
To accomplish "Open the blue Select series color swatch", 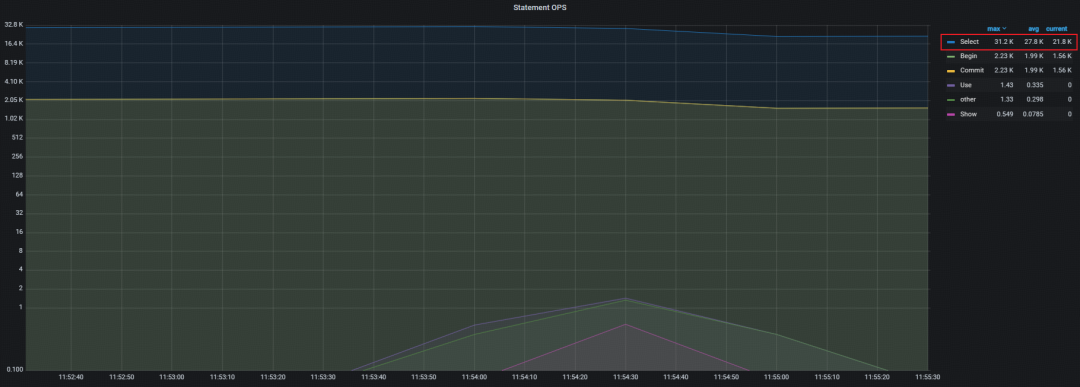I will tap(951, 42).
